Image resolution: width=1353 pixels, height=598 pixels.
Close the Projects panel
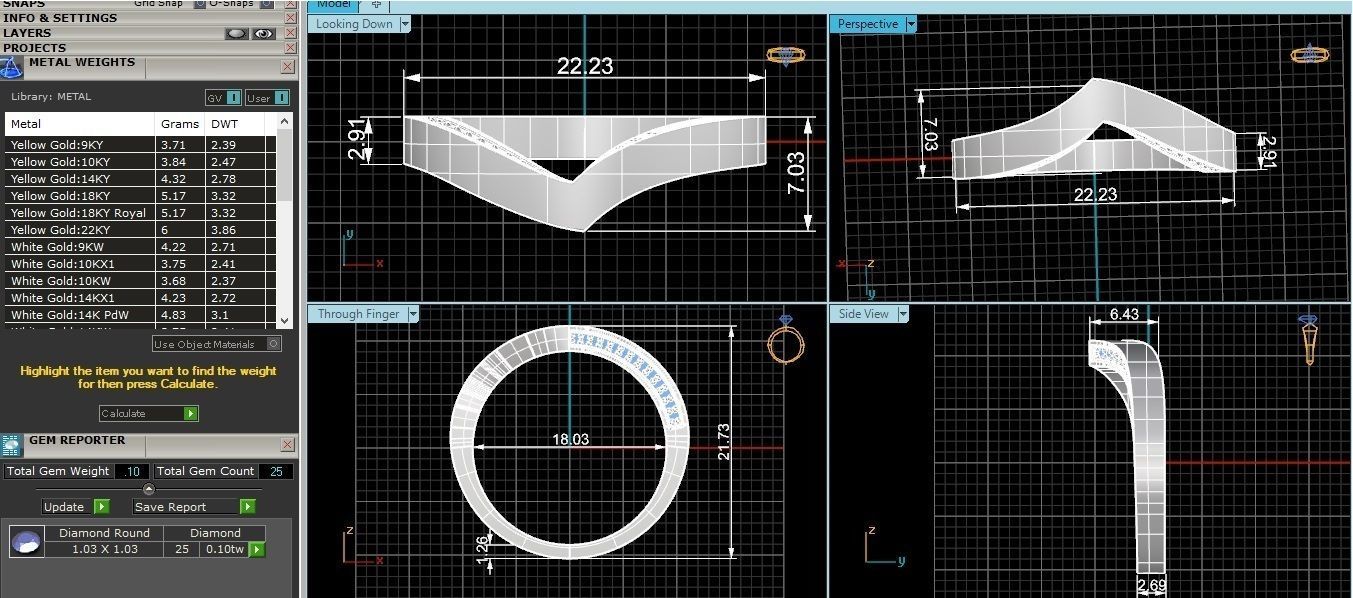[290, 47]
